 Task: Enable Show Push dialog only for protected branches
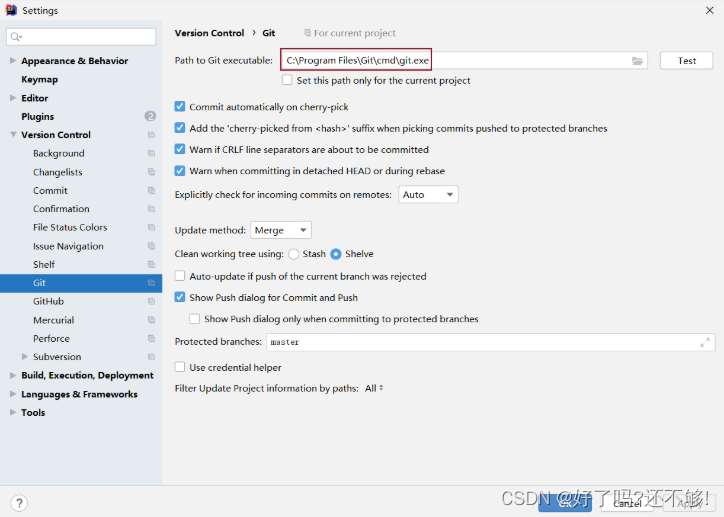(x=195, y=319)
